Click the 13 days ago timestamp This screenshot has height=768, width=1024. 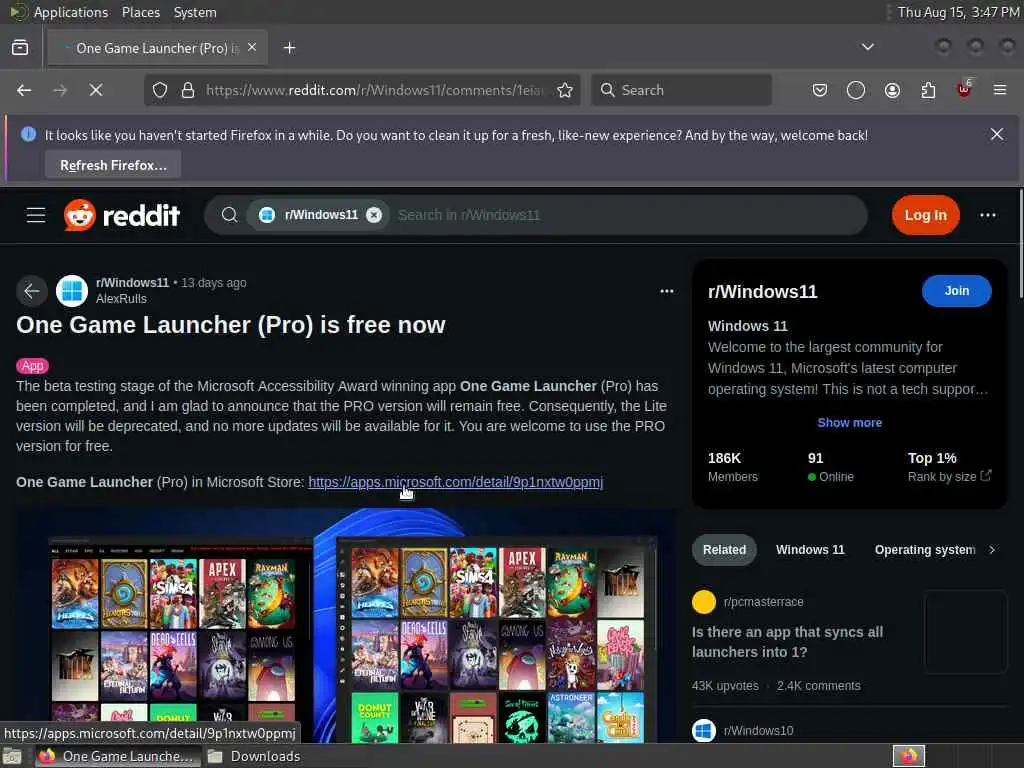tap(214, 283)
